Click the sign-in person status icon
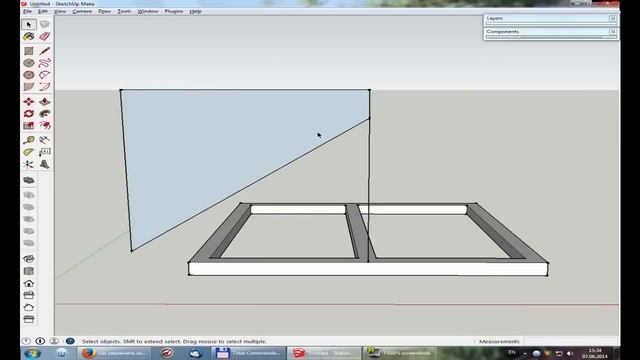This screenshot has height=360, width=640. point(54,341)
